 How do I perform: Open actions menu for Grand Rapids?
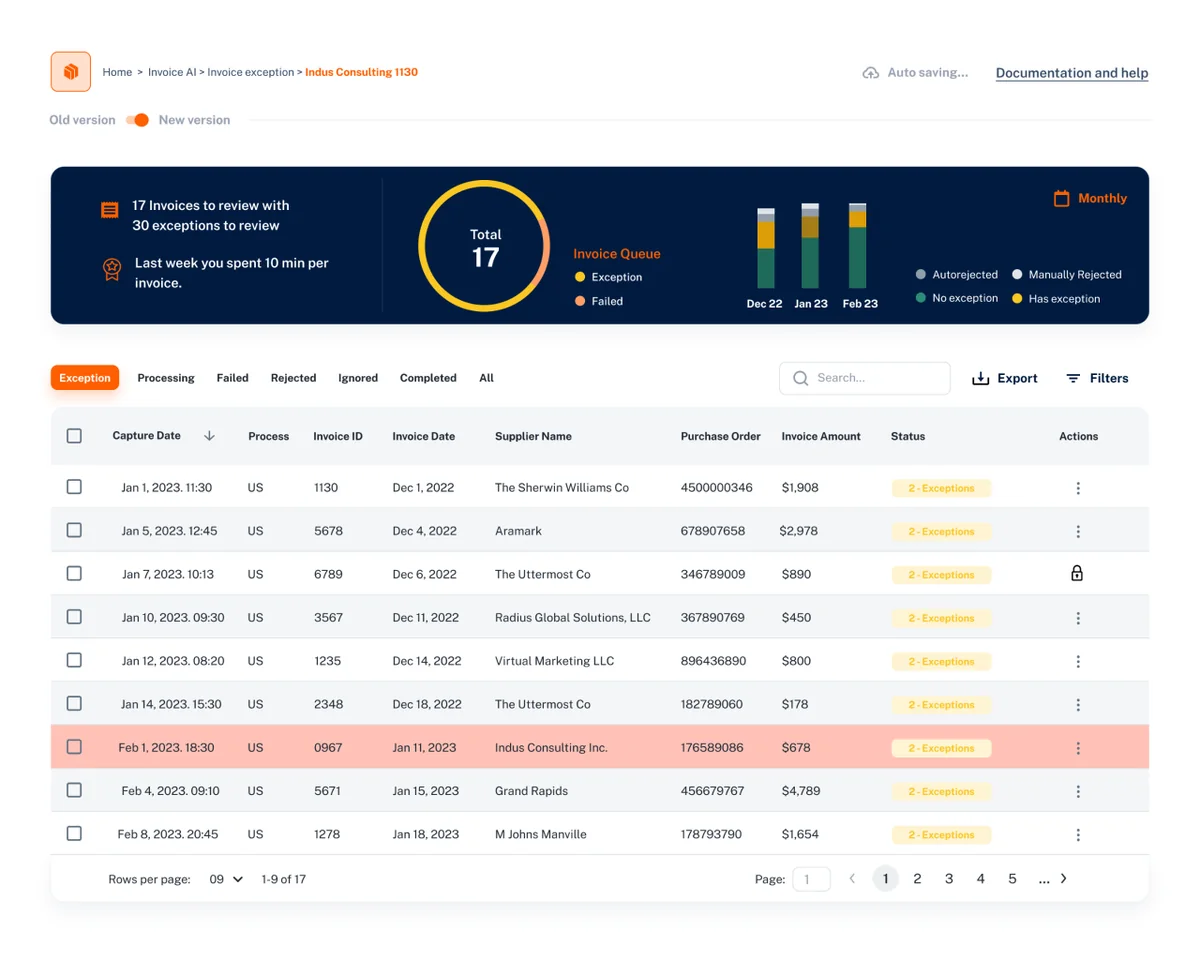1078,791
